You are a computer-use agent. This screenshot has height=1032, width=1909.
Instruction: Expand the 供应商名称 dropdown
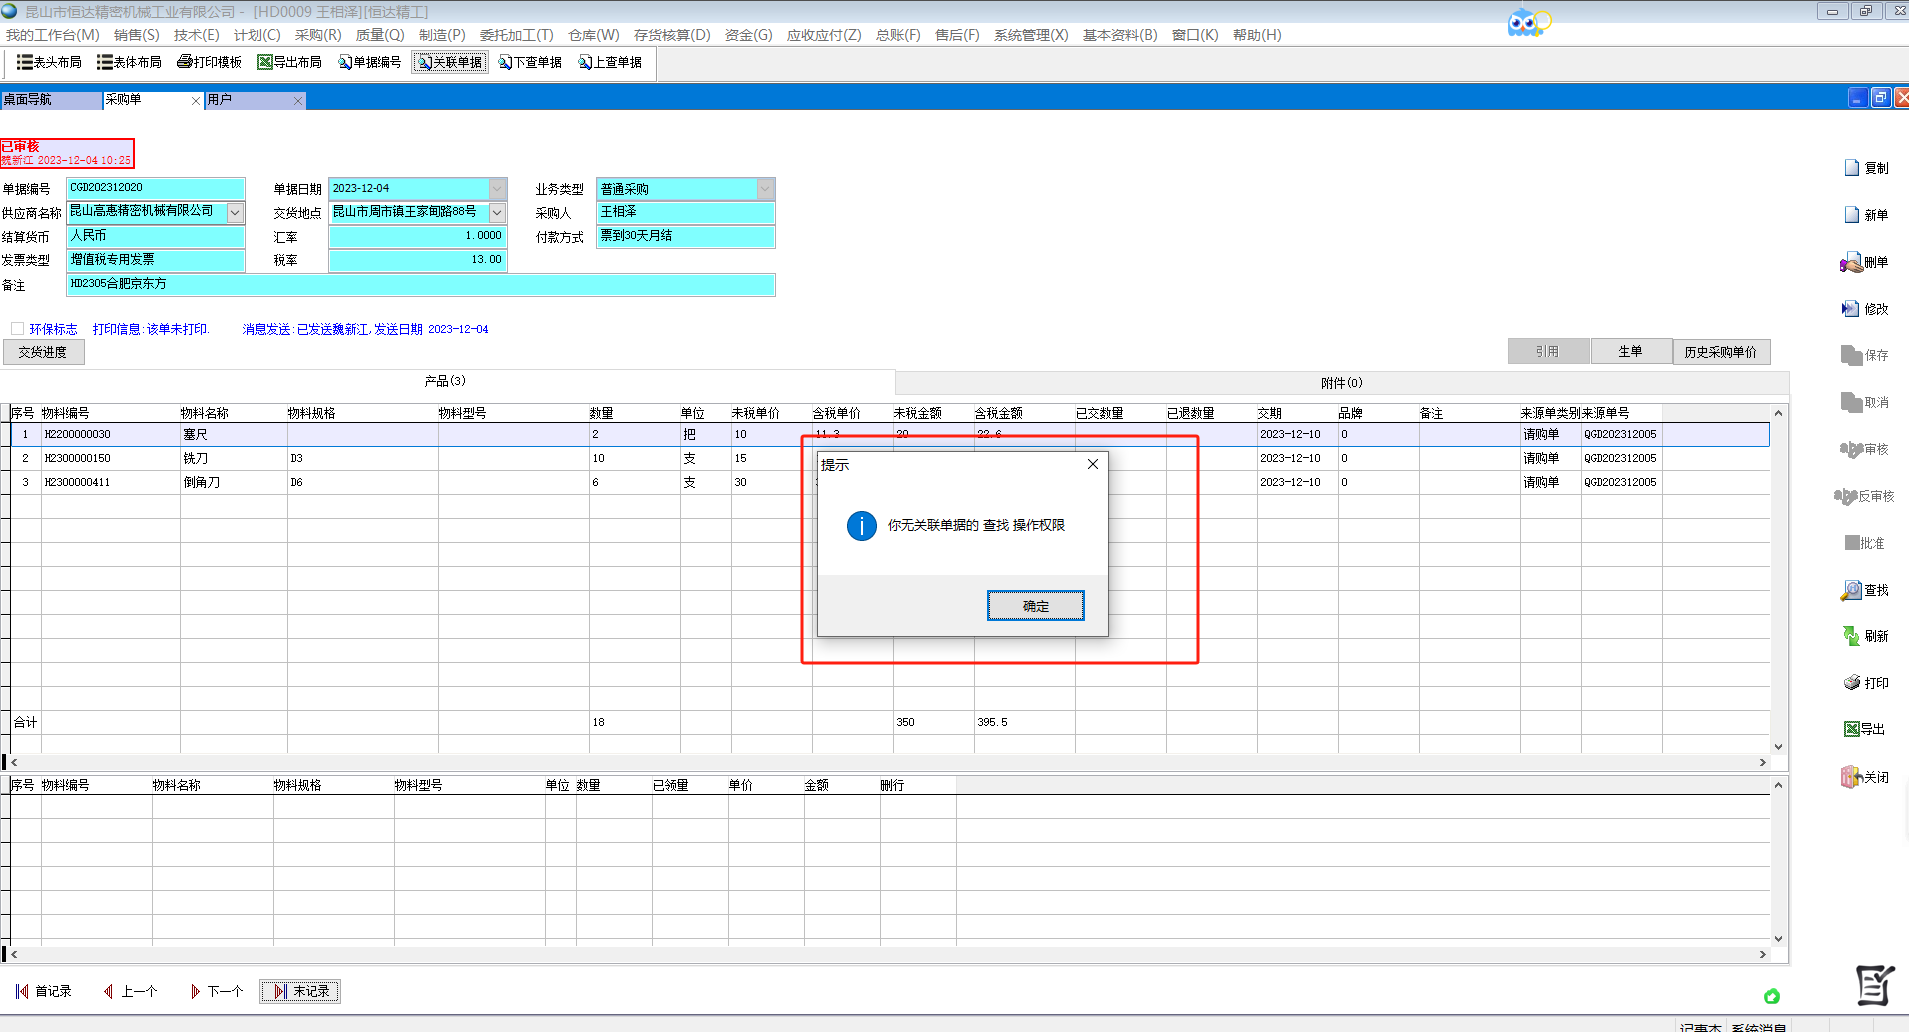click(x=235, y=212)
